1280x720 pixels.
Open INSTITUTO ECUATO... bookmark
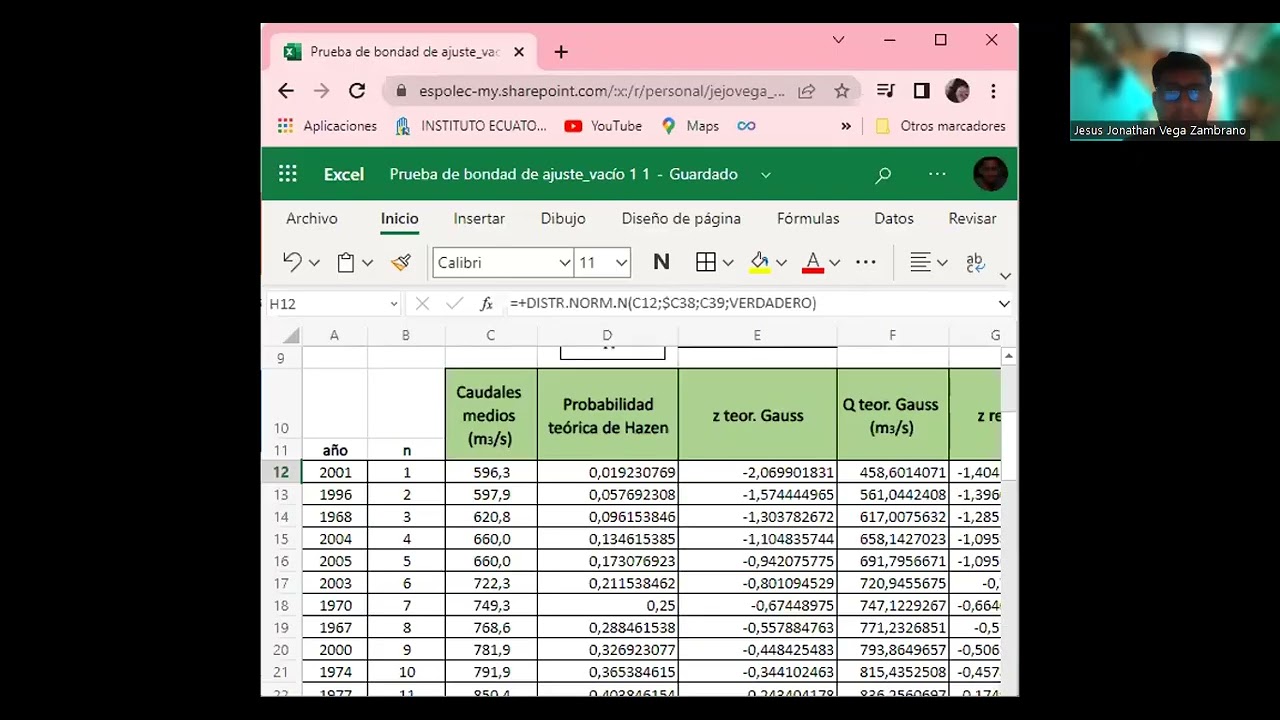point(471,126)
